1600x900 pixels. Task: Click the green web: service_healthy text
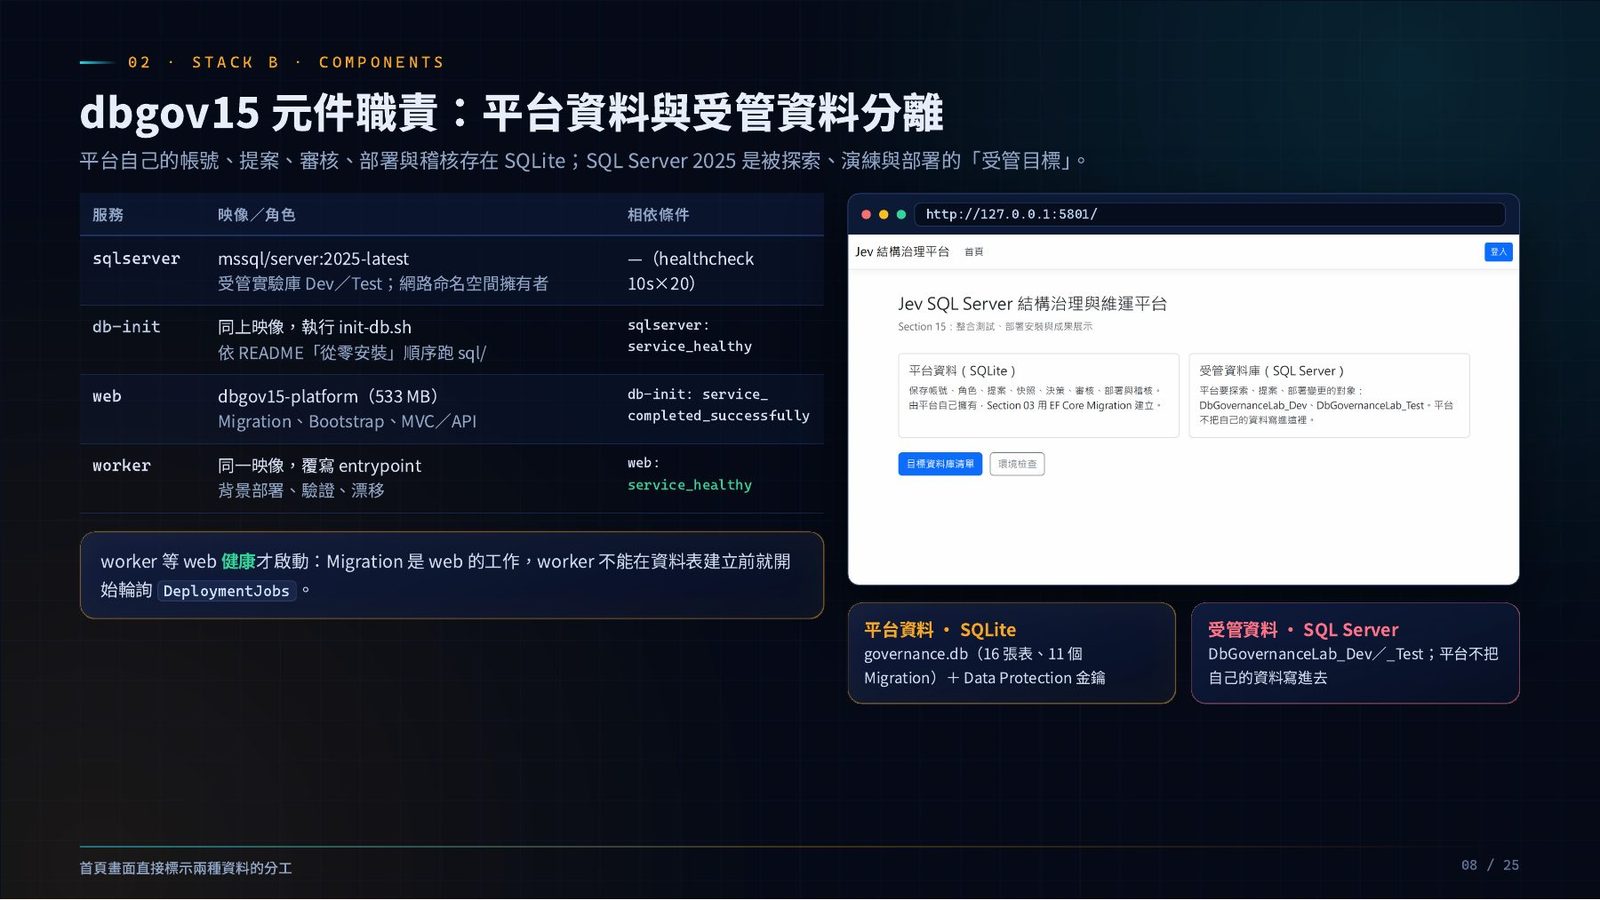coord(690,485)
